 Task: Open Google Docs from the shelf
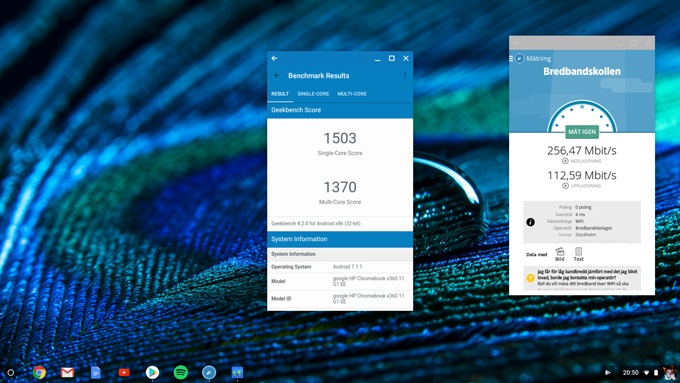(96, 372)
